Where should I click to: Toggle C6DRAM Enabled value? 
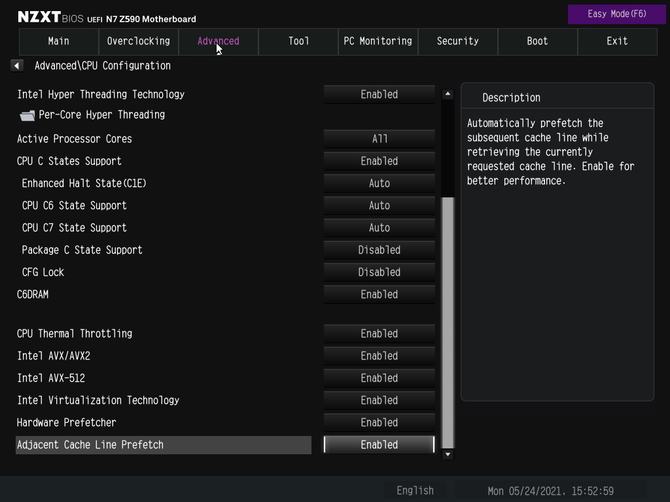(379, 294)
